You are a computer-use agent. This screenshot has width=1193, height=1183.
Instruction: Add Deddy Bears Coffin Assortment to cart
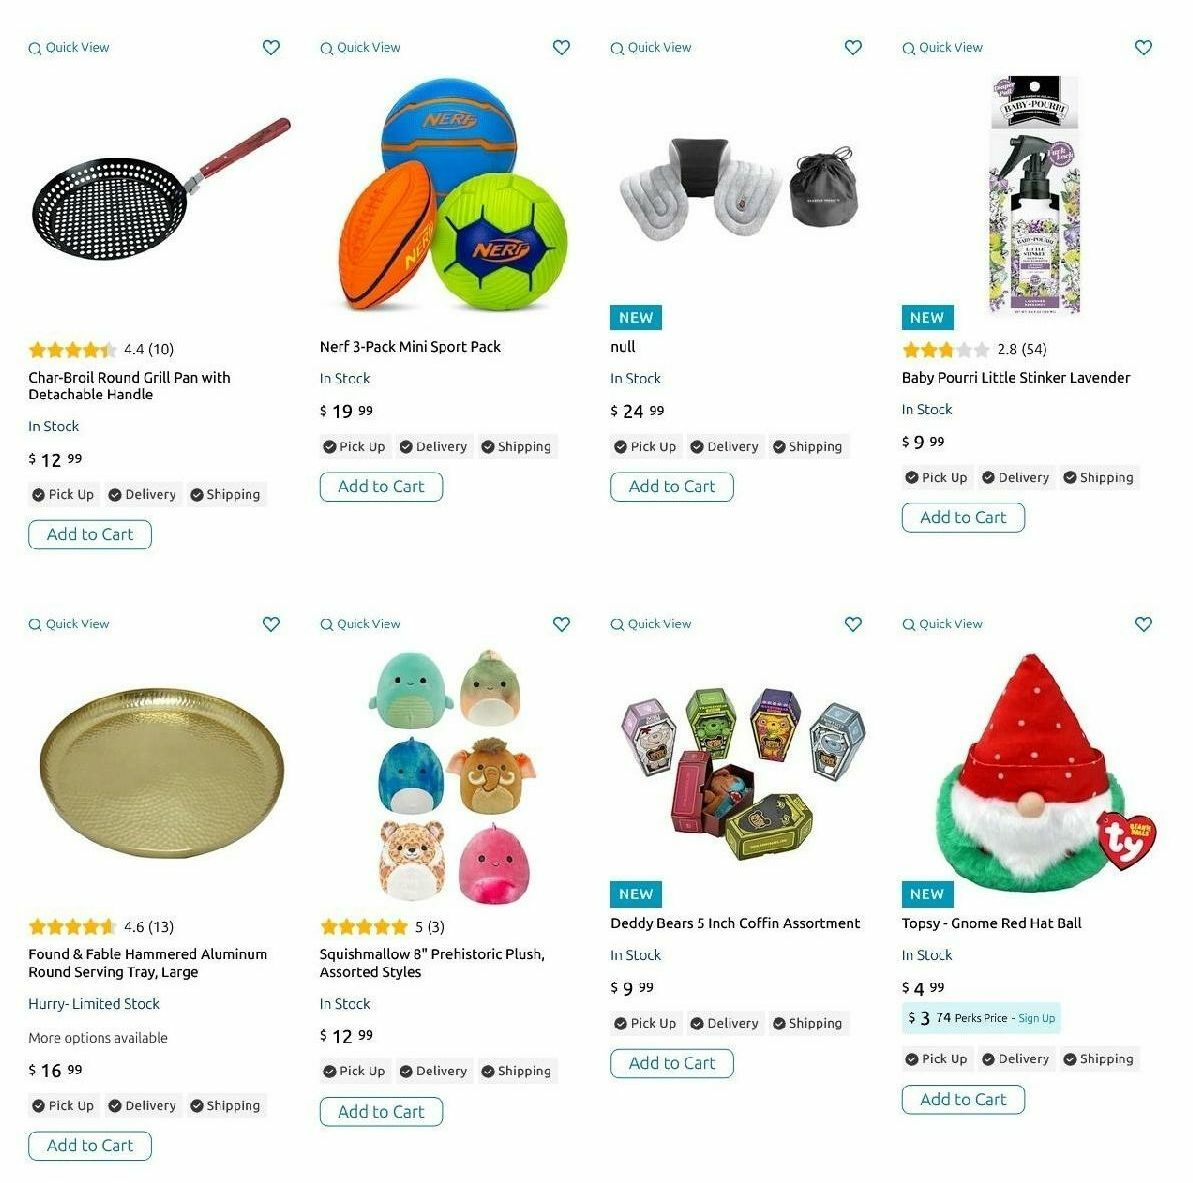click(x=672, y=1064)
